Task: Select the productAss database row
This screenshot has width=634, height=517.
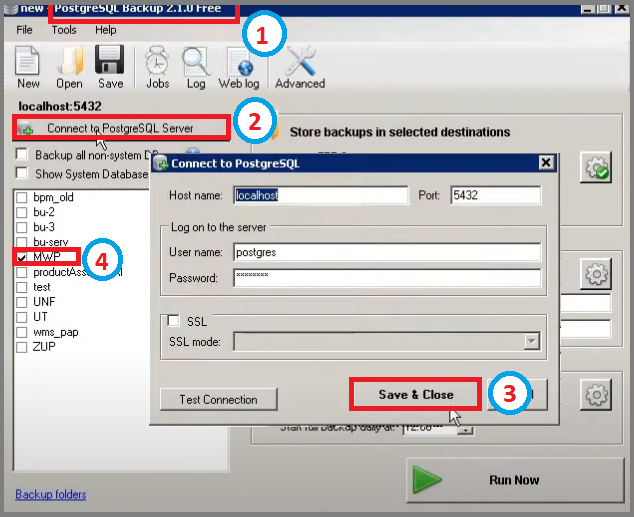Action: (69, 272)
